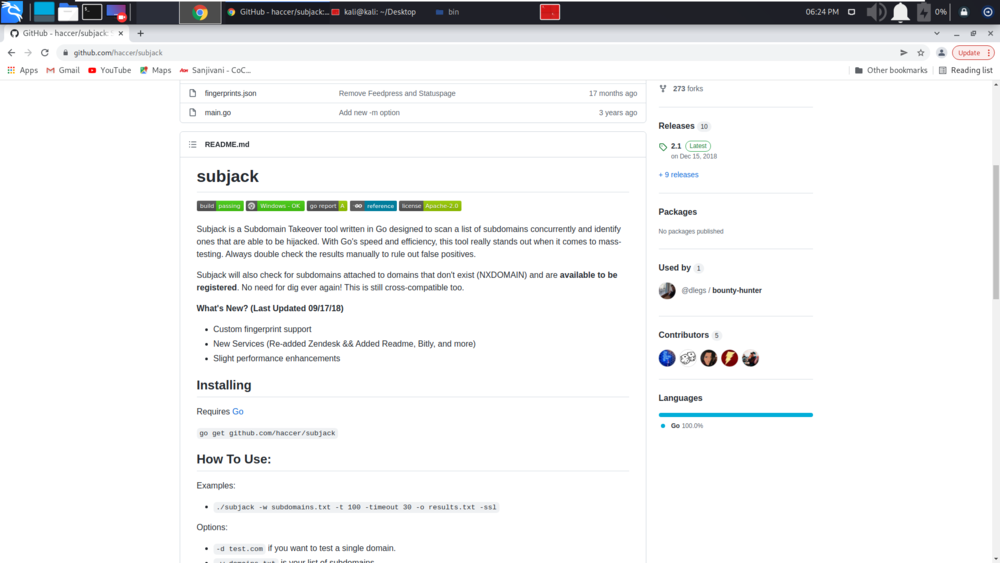1000x563 pixels.
Task: Open the main.go file
Action: tap(217, 112)
